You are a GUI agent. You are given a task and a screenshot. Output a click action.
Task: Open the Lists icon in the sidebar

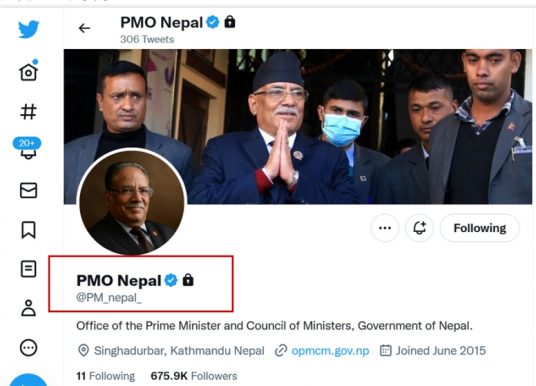[28, 269]
